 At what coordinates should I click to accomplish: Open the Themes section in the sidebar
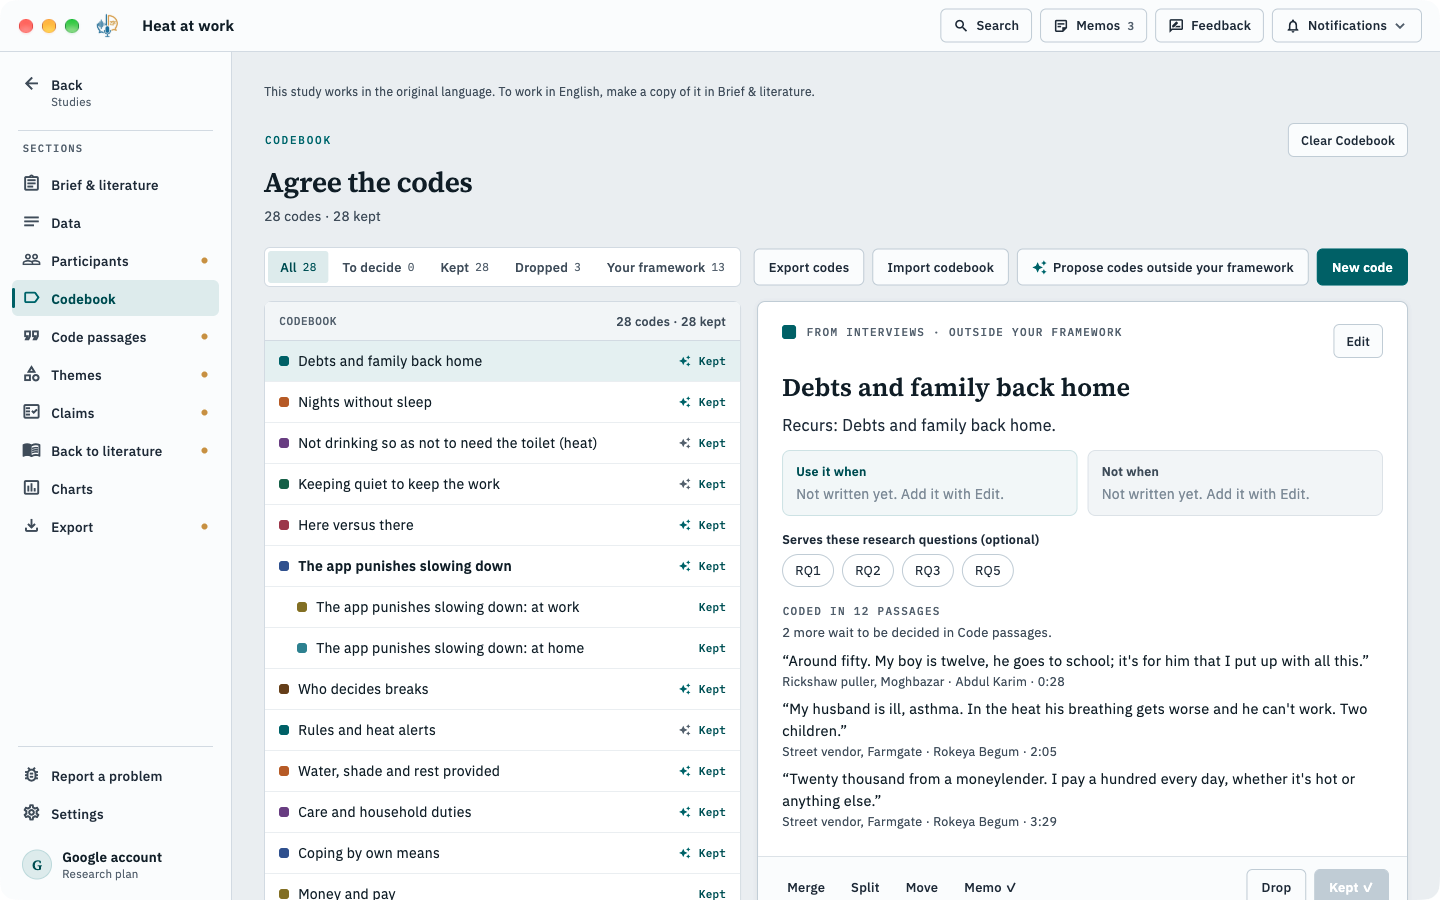pos(115,375)
